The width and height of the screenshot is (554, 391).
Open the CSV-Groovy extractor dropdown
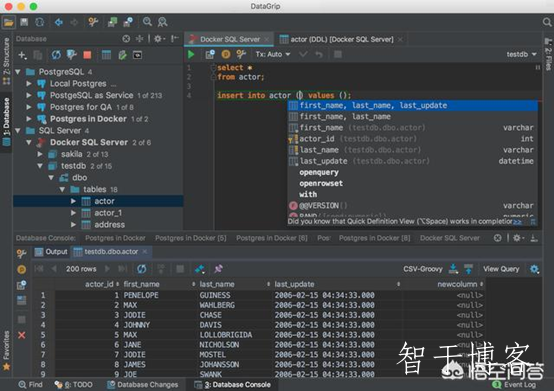coord(423,269)
